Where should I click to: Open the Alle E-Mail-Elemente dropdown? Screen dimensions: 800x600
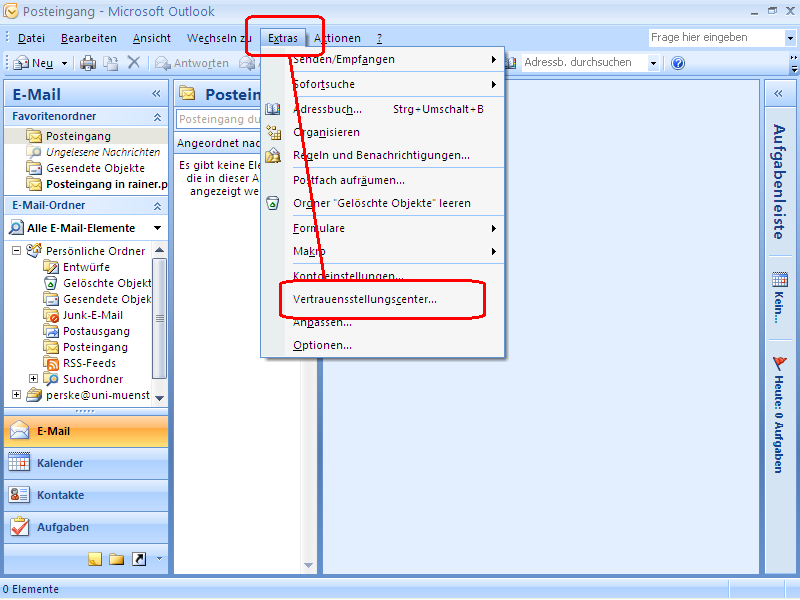(x=157, y=227)
